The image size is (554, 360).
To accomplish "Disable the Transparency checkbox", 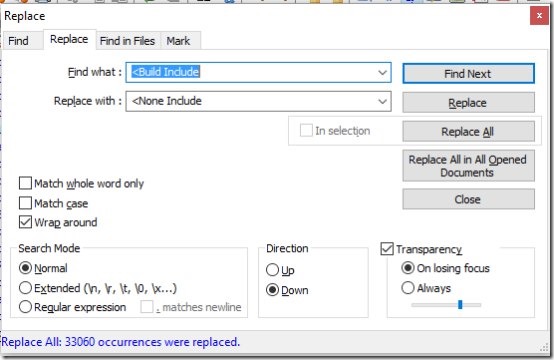I will pyautogui.click(x=387, y=249).
